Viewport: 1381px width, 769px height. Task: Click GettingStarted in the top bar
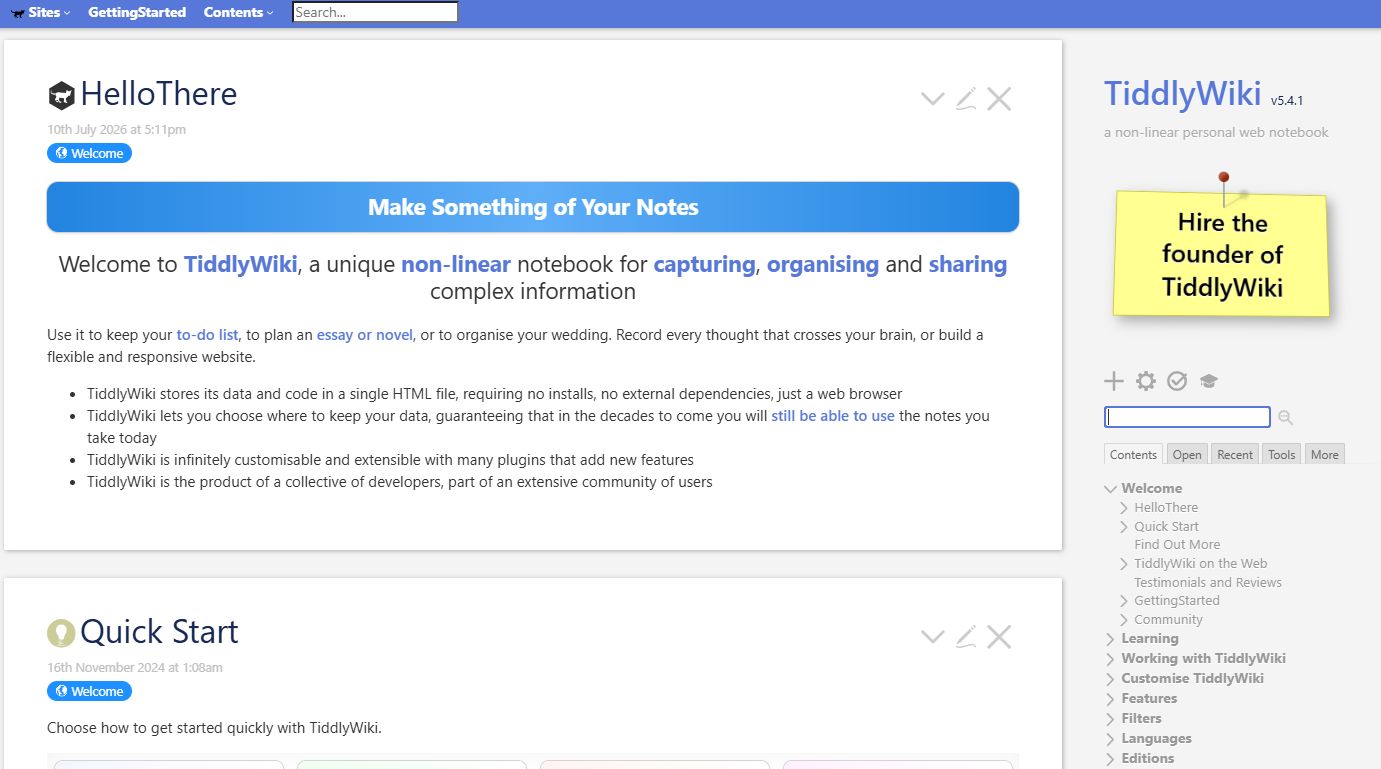137,12
